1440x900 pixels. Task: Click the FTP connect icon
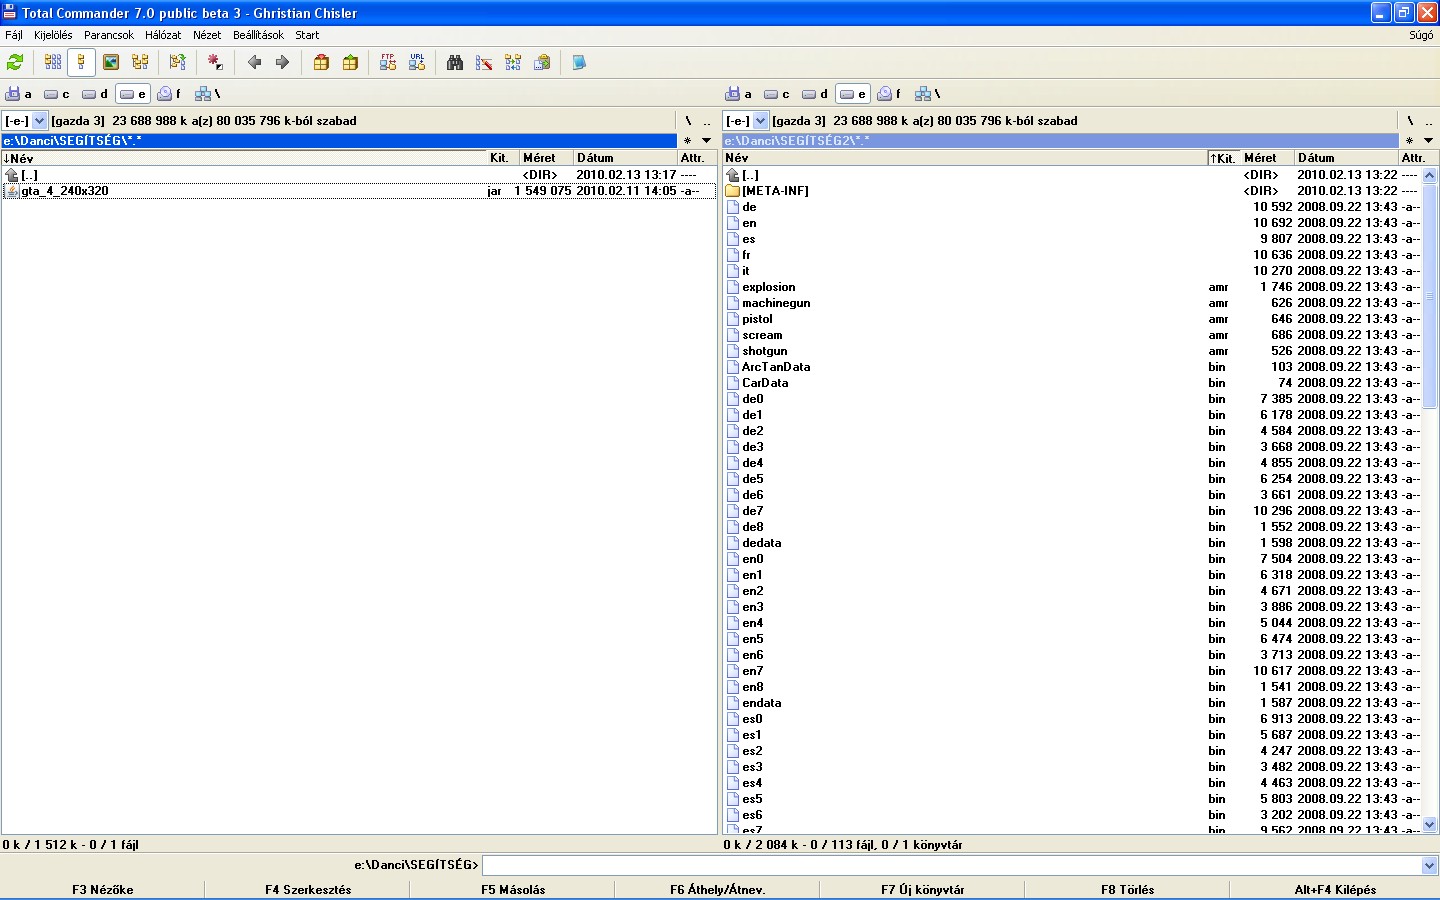point(388,62)
